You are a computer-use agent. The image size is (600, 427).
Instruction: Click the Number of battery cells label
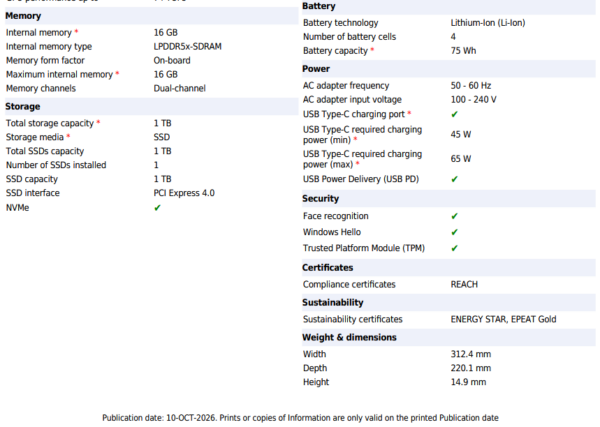(x=349, y=37)
